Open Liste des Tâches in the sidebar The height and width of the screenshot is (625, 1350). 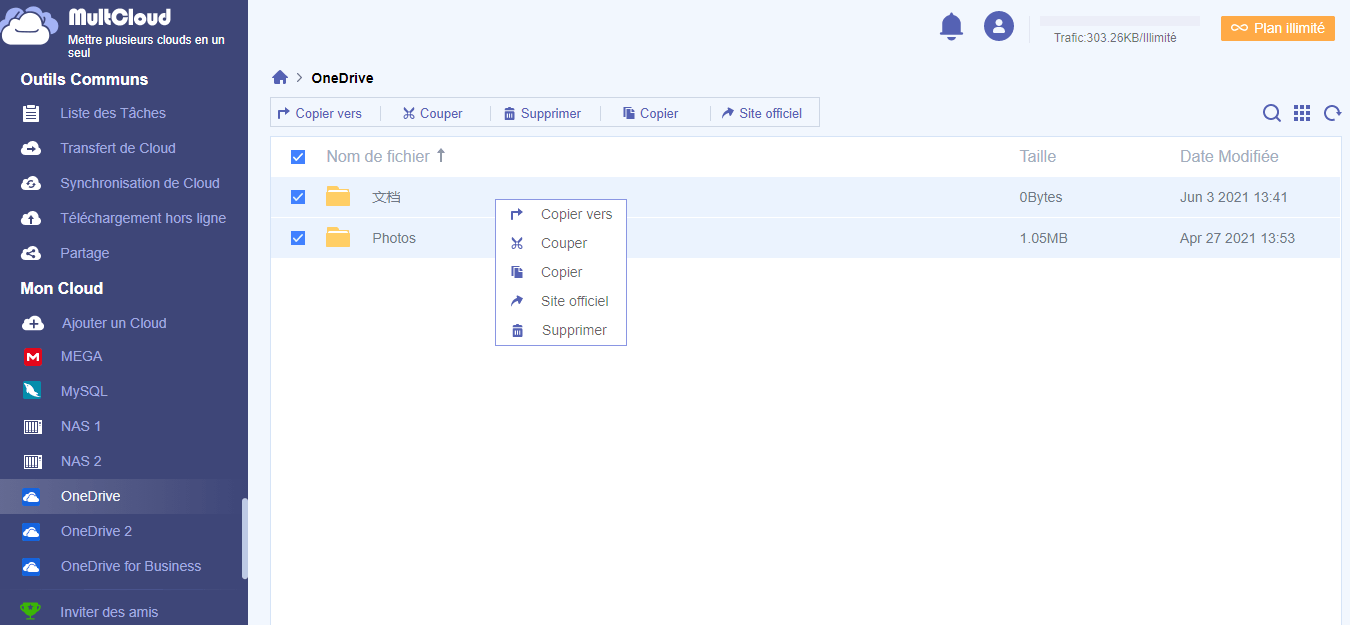(x=113, y=113)
